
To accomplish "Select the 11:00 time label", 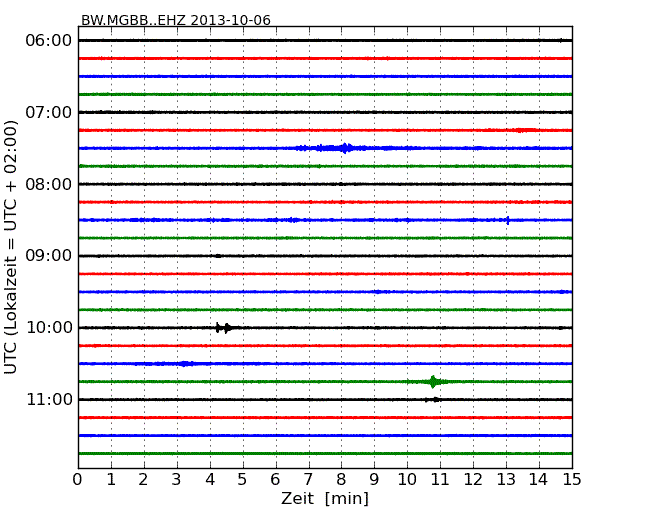I will click(49, 399).
